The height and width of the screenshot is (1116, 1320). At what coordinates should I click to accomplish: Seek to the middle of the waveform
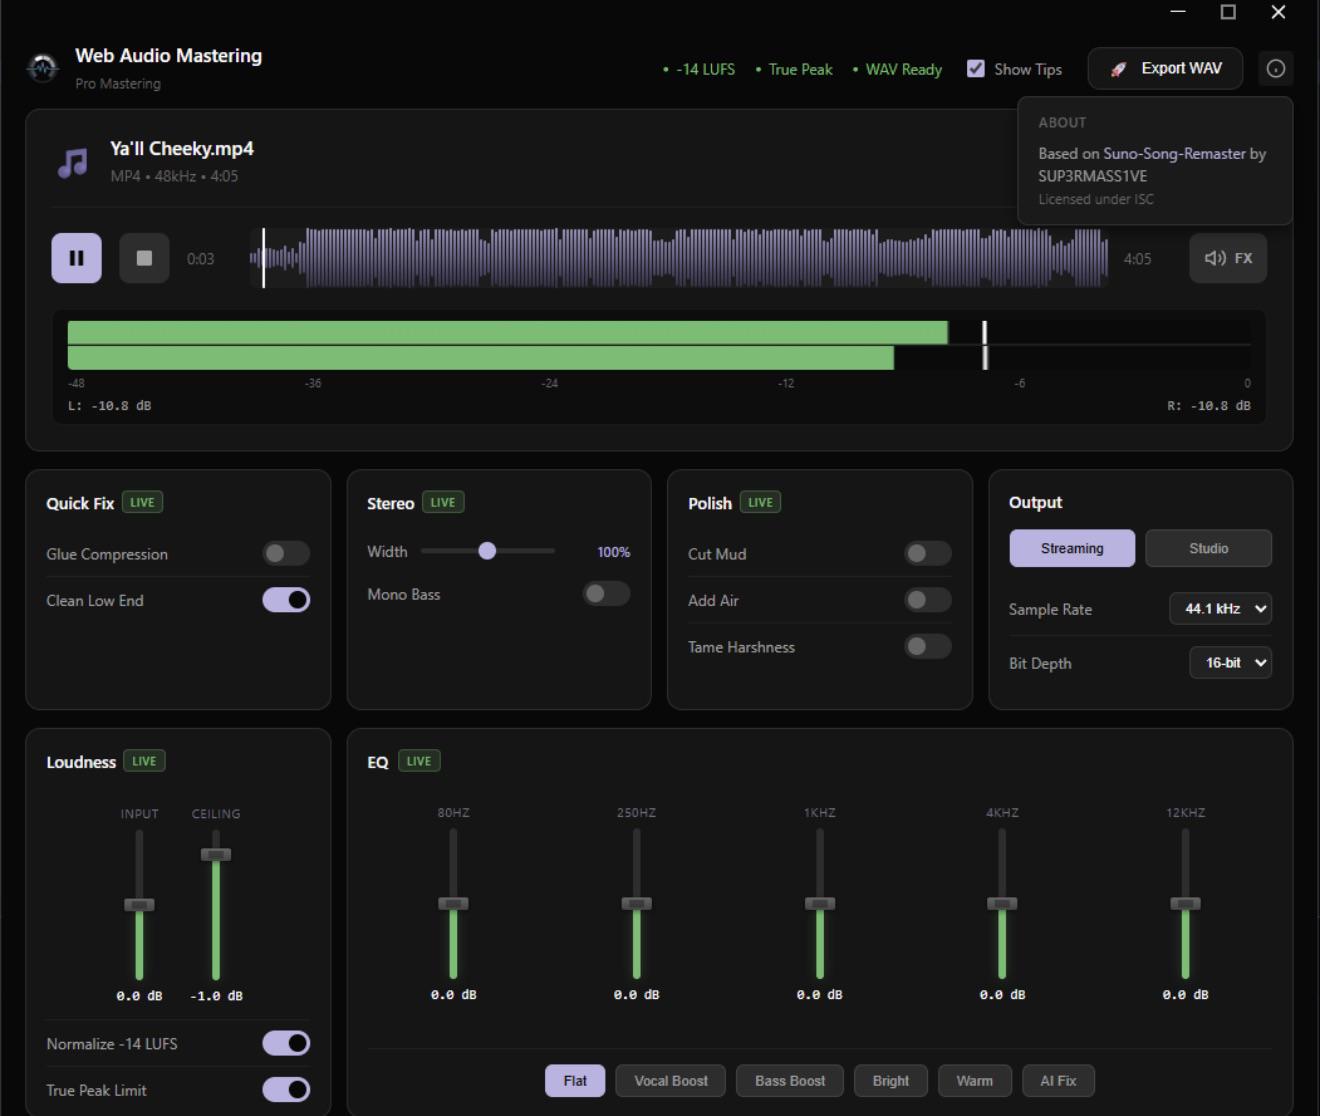(x=679, y=258)
